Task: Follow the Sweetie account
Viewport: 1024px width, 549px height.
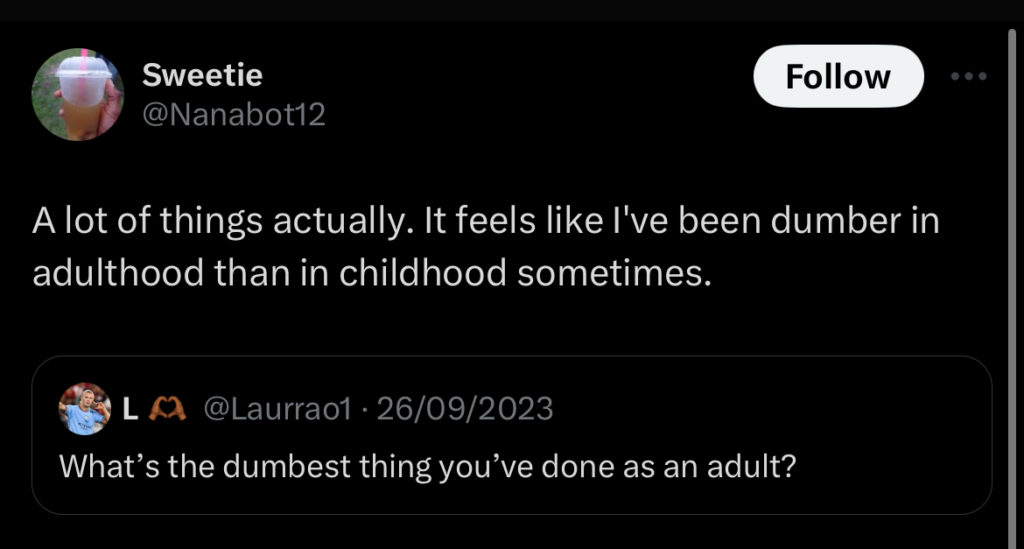Action: coord(837,77)
